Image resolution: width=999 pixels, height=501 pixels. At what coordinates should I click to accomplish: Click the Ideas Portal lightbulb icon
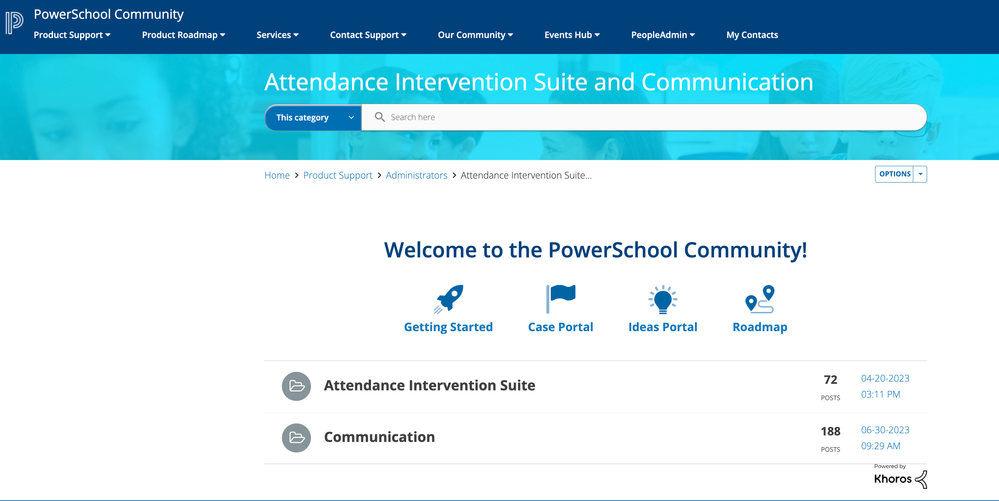[x=662, y=299]
